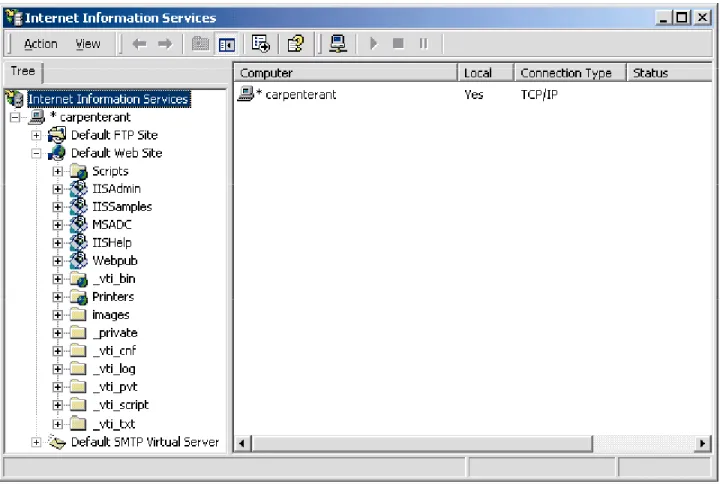The width and height of the screenshot is (720, 484).
Task: Expand the Scripts node
Action: [57, 171]
